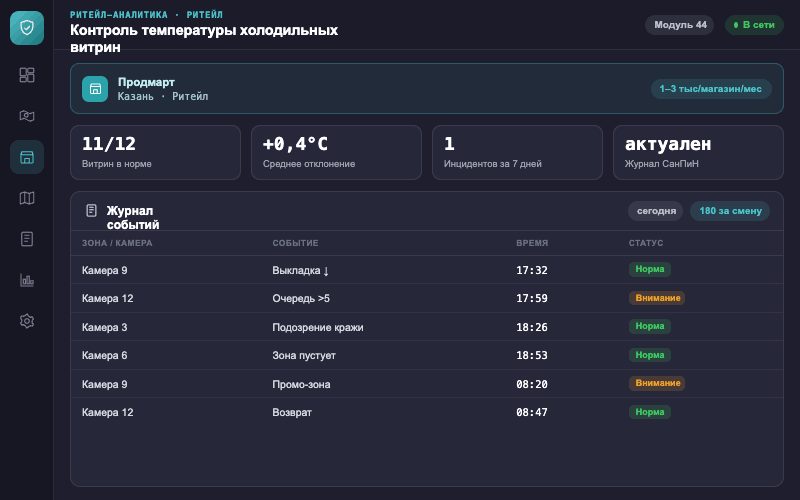
Task: Select the active store sidebar icon
Action: 27,157
